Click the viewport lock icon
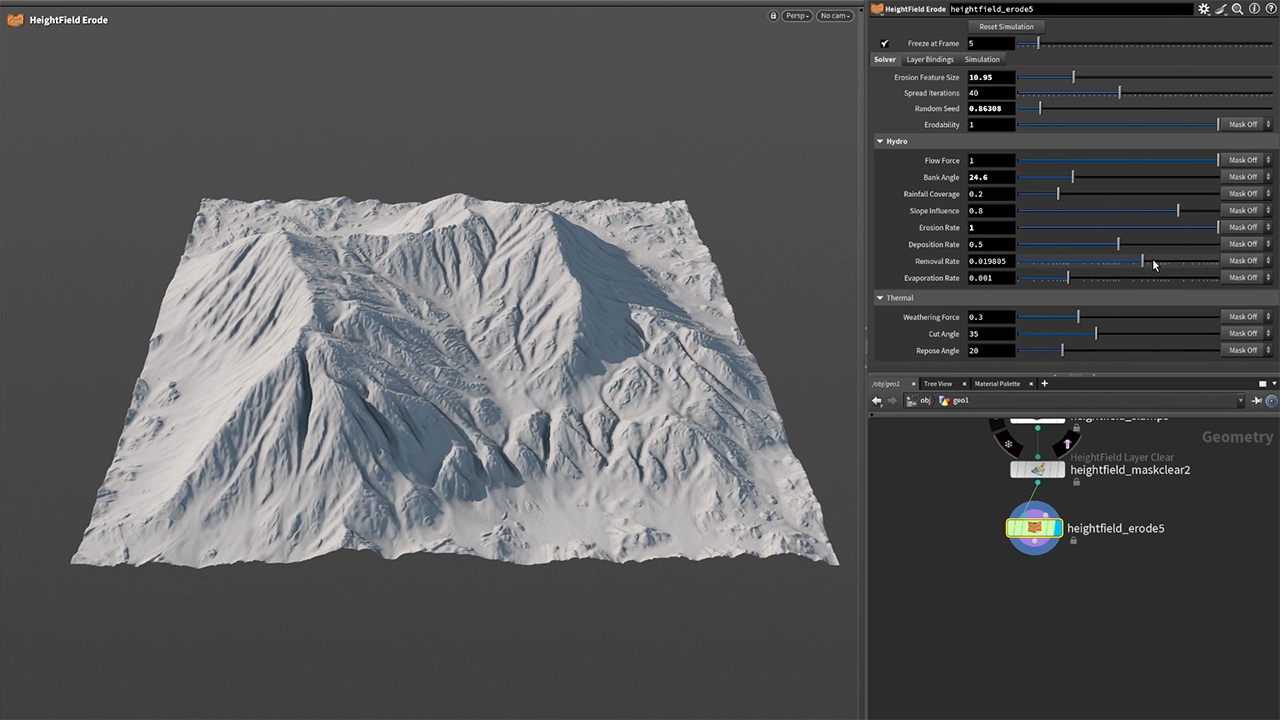The height and width of the screenshot is (720, 1280). point(773,16)
